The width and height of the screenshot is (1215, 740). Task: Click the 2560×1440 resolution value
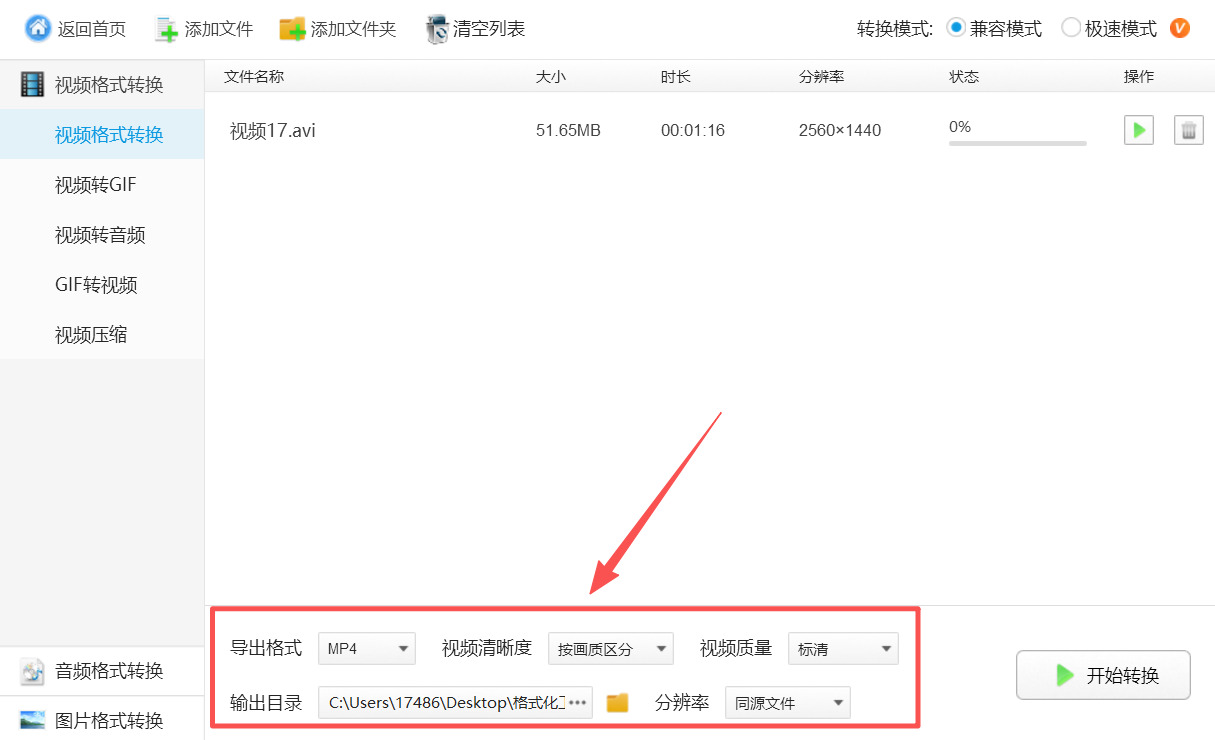point(840,130)
